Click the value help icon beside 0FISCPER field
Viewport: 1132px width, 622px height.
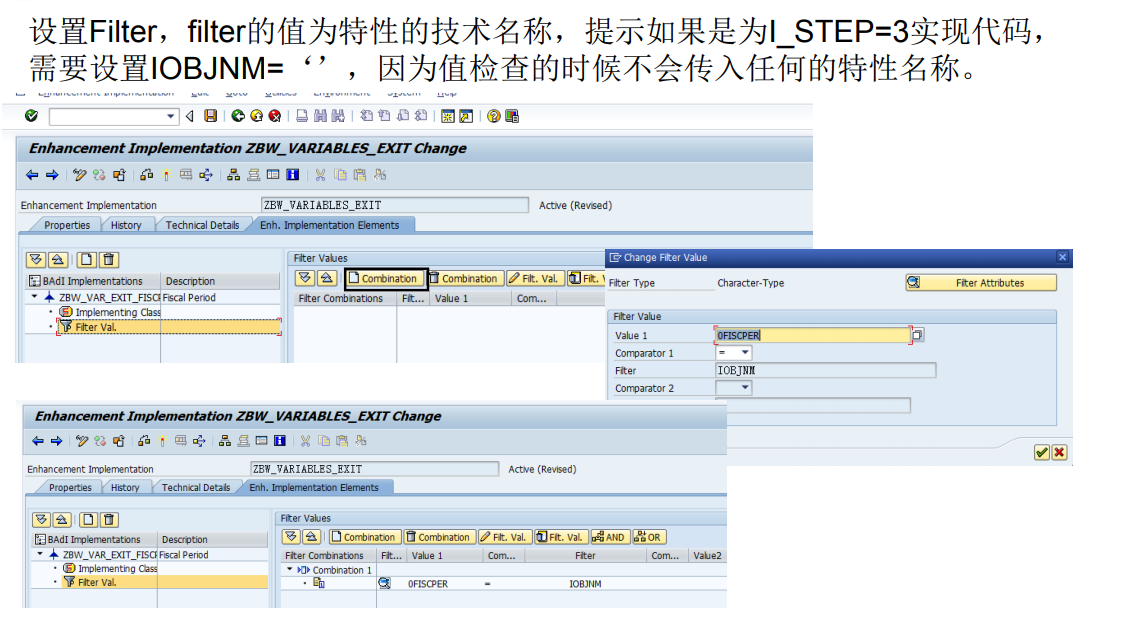[x=919, y=334]
